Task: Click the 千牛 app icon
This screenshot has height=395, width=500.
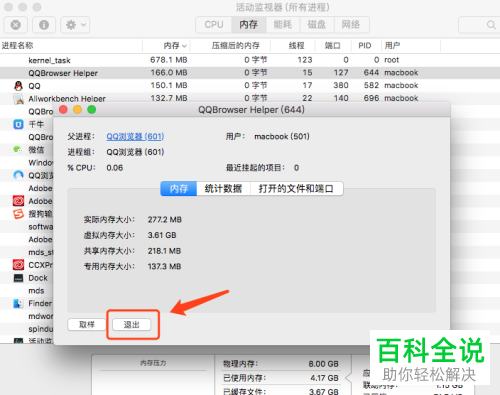Action: click(18, 124)
